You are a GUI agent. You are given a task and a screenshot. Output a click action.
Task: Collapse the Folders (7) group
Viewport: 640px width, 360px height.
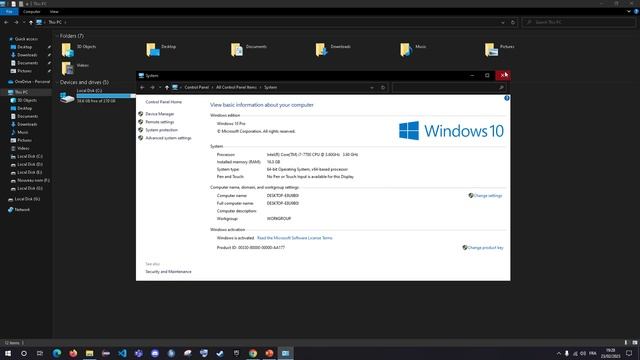(x=57, y=36)
